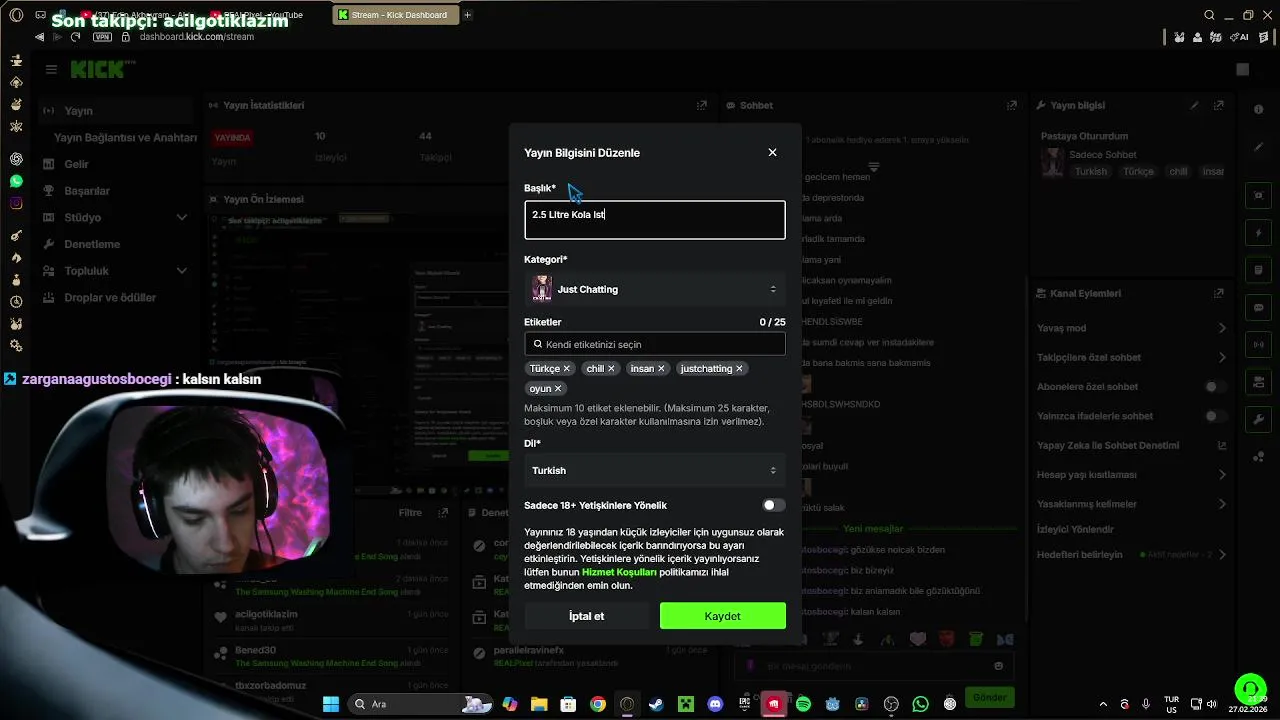Open Discord from the taskbar
Screen dimensions: 1280x720
click(x=715, y=704)
